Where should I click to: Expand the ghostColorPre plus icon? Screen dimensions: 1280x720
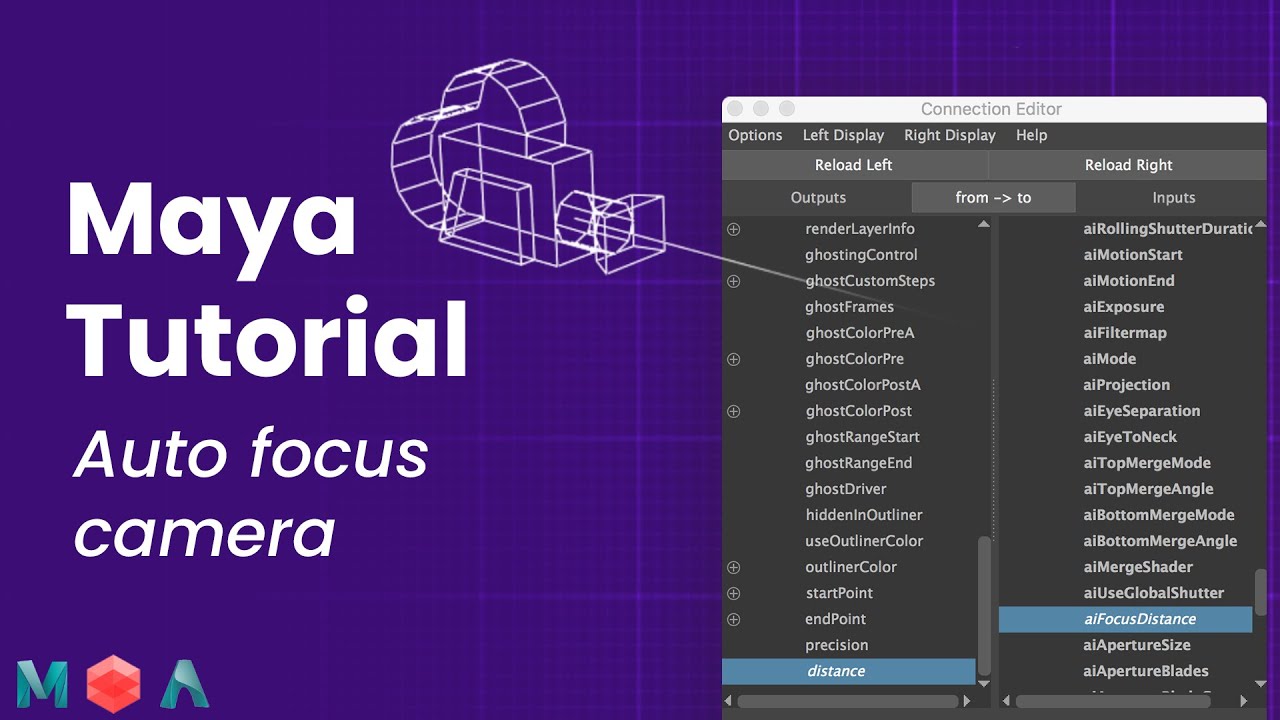(733, 359)
